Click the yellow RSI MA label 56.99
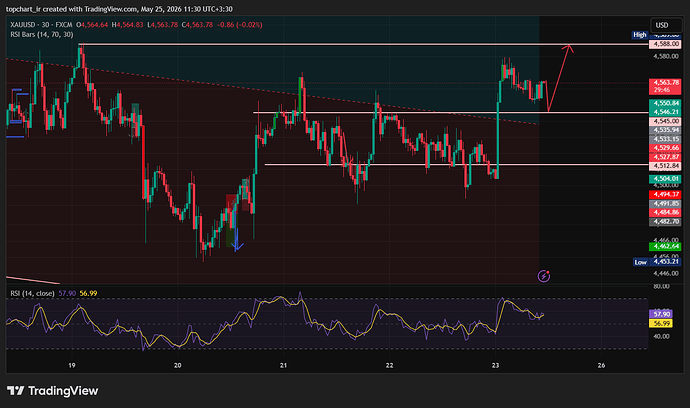The height and width of the screenshot is (408, 690). click(x=661, y=323)
